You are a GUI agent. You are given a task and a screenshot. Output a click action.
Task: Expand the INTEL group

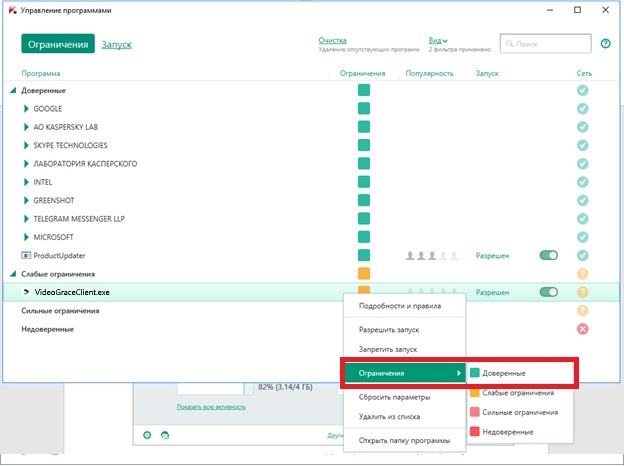click(26, 182)
